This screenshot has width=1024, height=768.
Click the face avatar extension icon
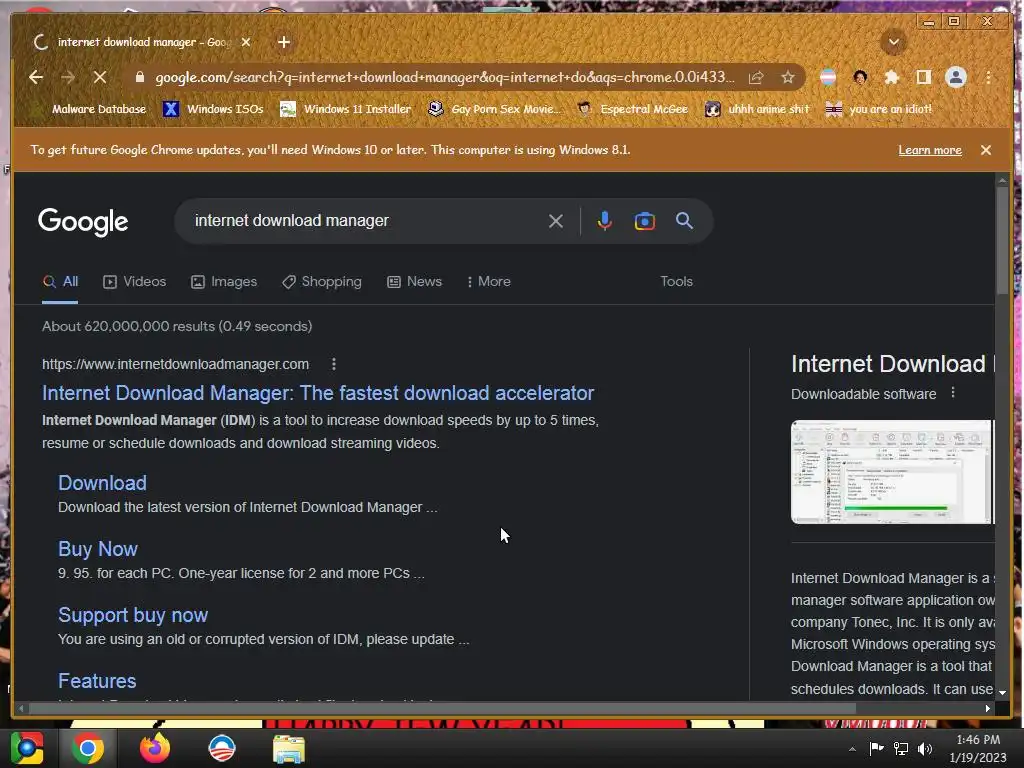[x=860, y=77]
